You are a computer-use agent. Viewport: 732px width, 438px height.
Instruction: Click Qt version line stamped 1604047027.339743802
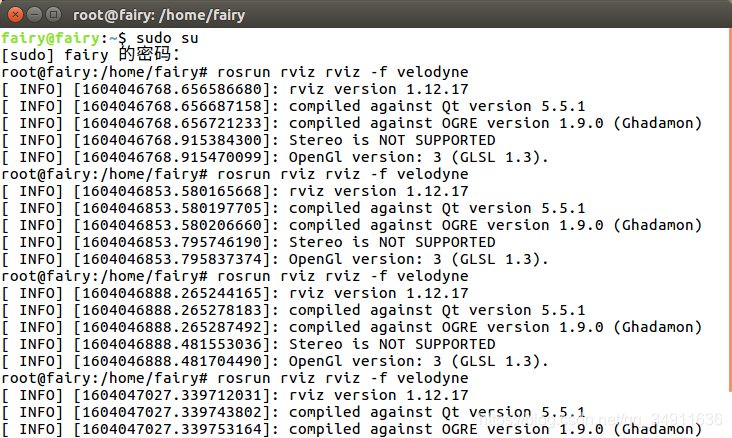click(x=293, y=412)
